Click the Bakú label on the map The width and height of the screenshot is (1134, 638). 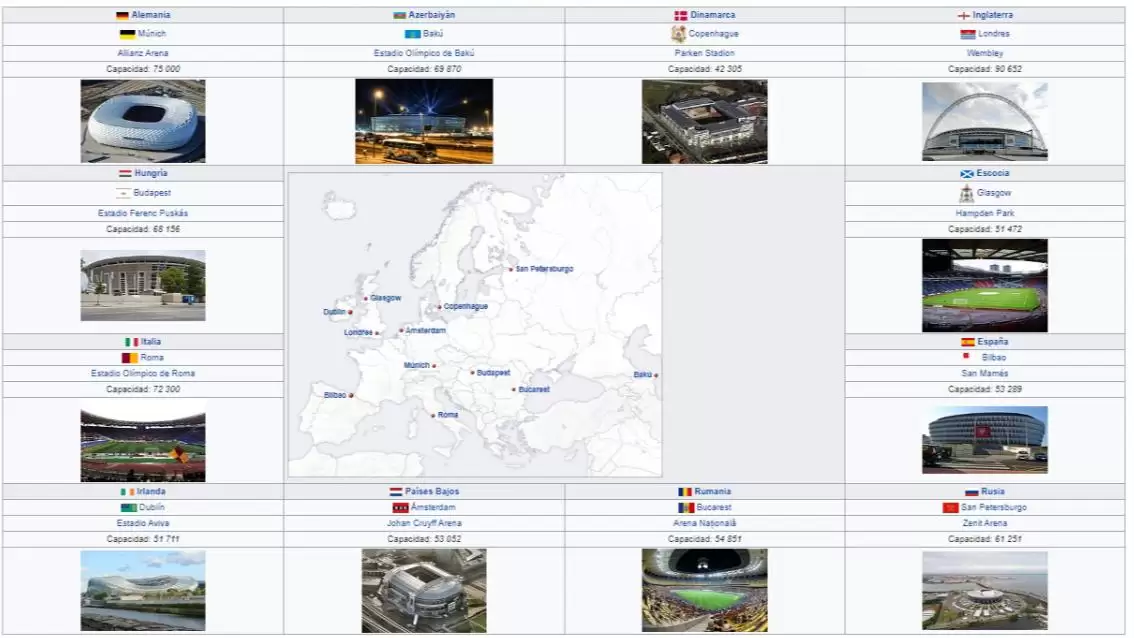(x=642, y=375)
